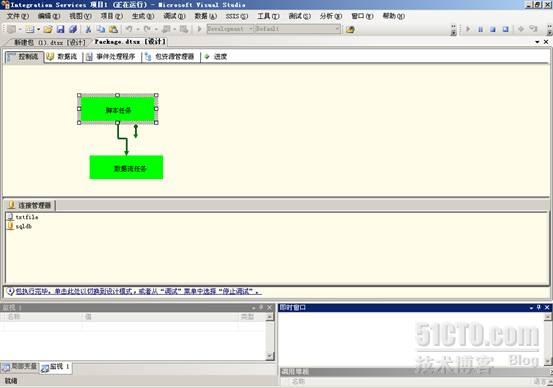Click the icon right of the Default dropdown
The image size is (553, 388).
coord(350,30)
